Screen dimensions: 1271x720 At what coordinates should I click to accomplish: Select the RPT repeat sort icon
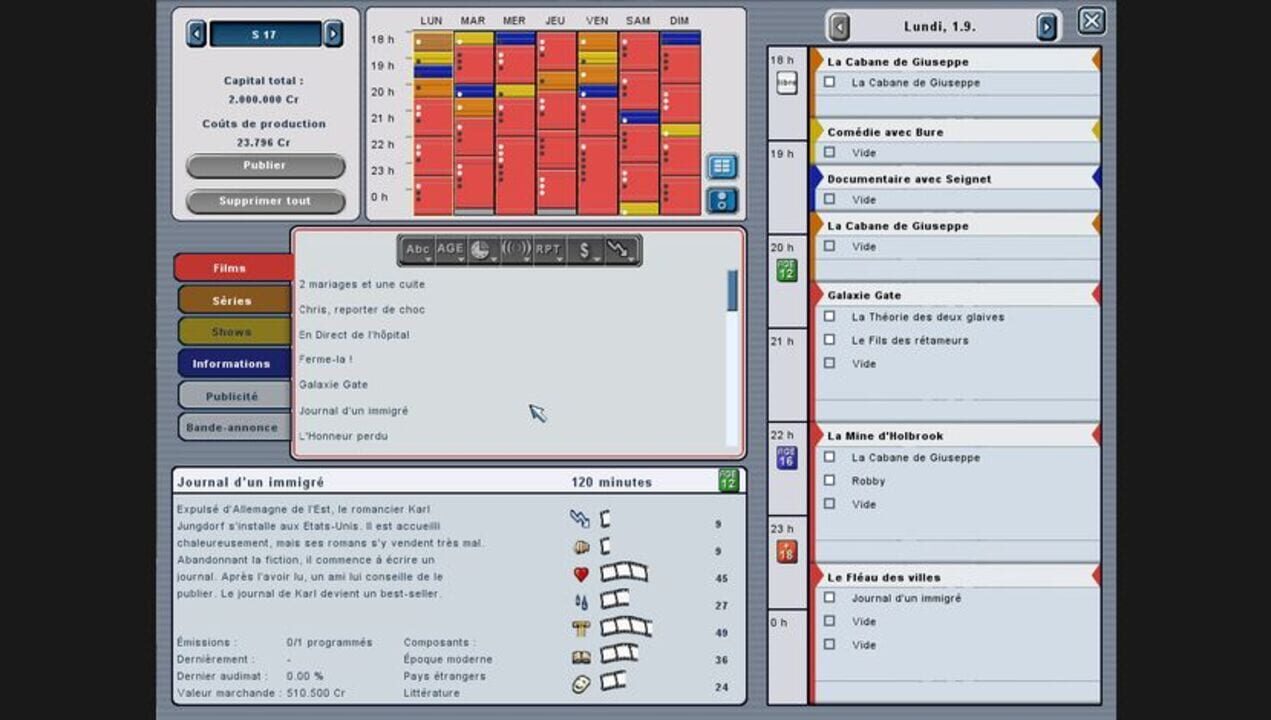(x=548, y=248)
